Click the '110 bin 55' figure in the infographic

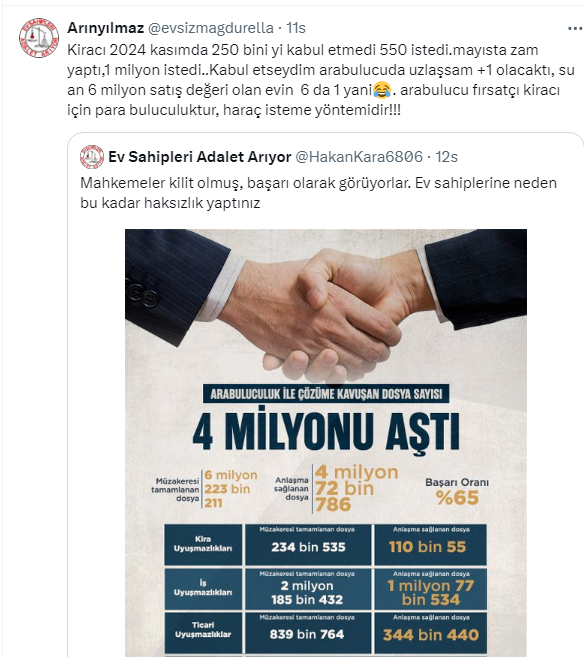(x=427, y=547)
